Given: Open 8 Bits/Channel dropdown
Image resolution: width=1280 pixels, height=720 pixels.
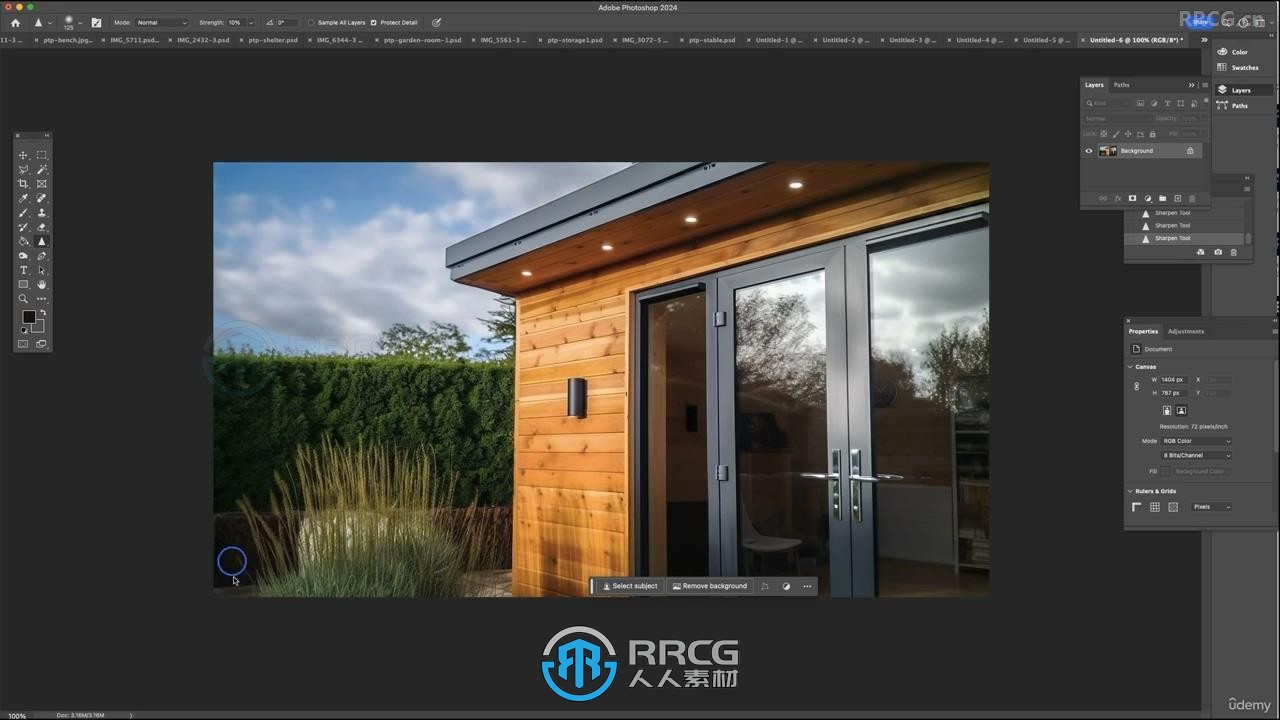Looking at the screenshot, I should tap(1196, 455).
